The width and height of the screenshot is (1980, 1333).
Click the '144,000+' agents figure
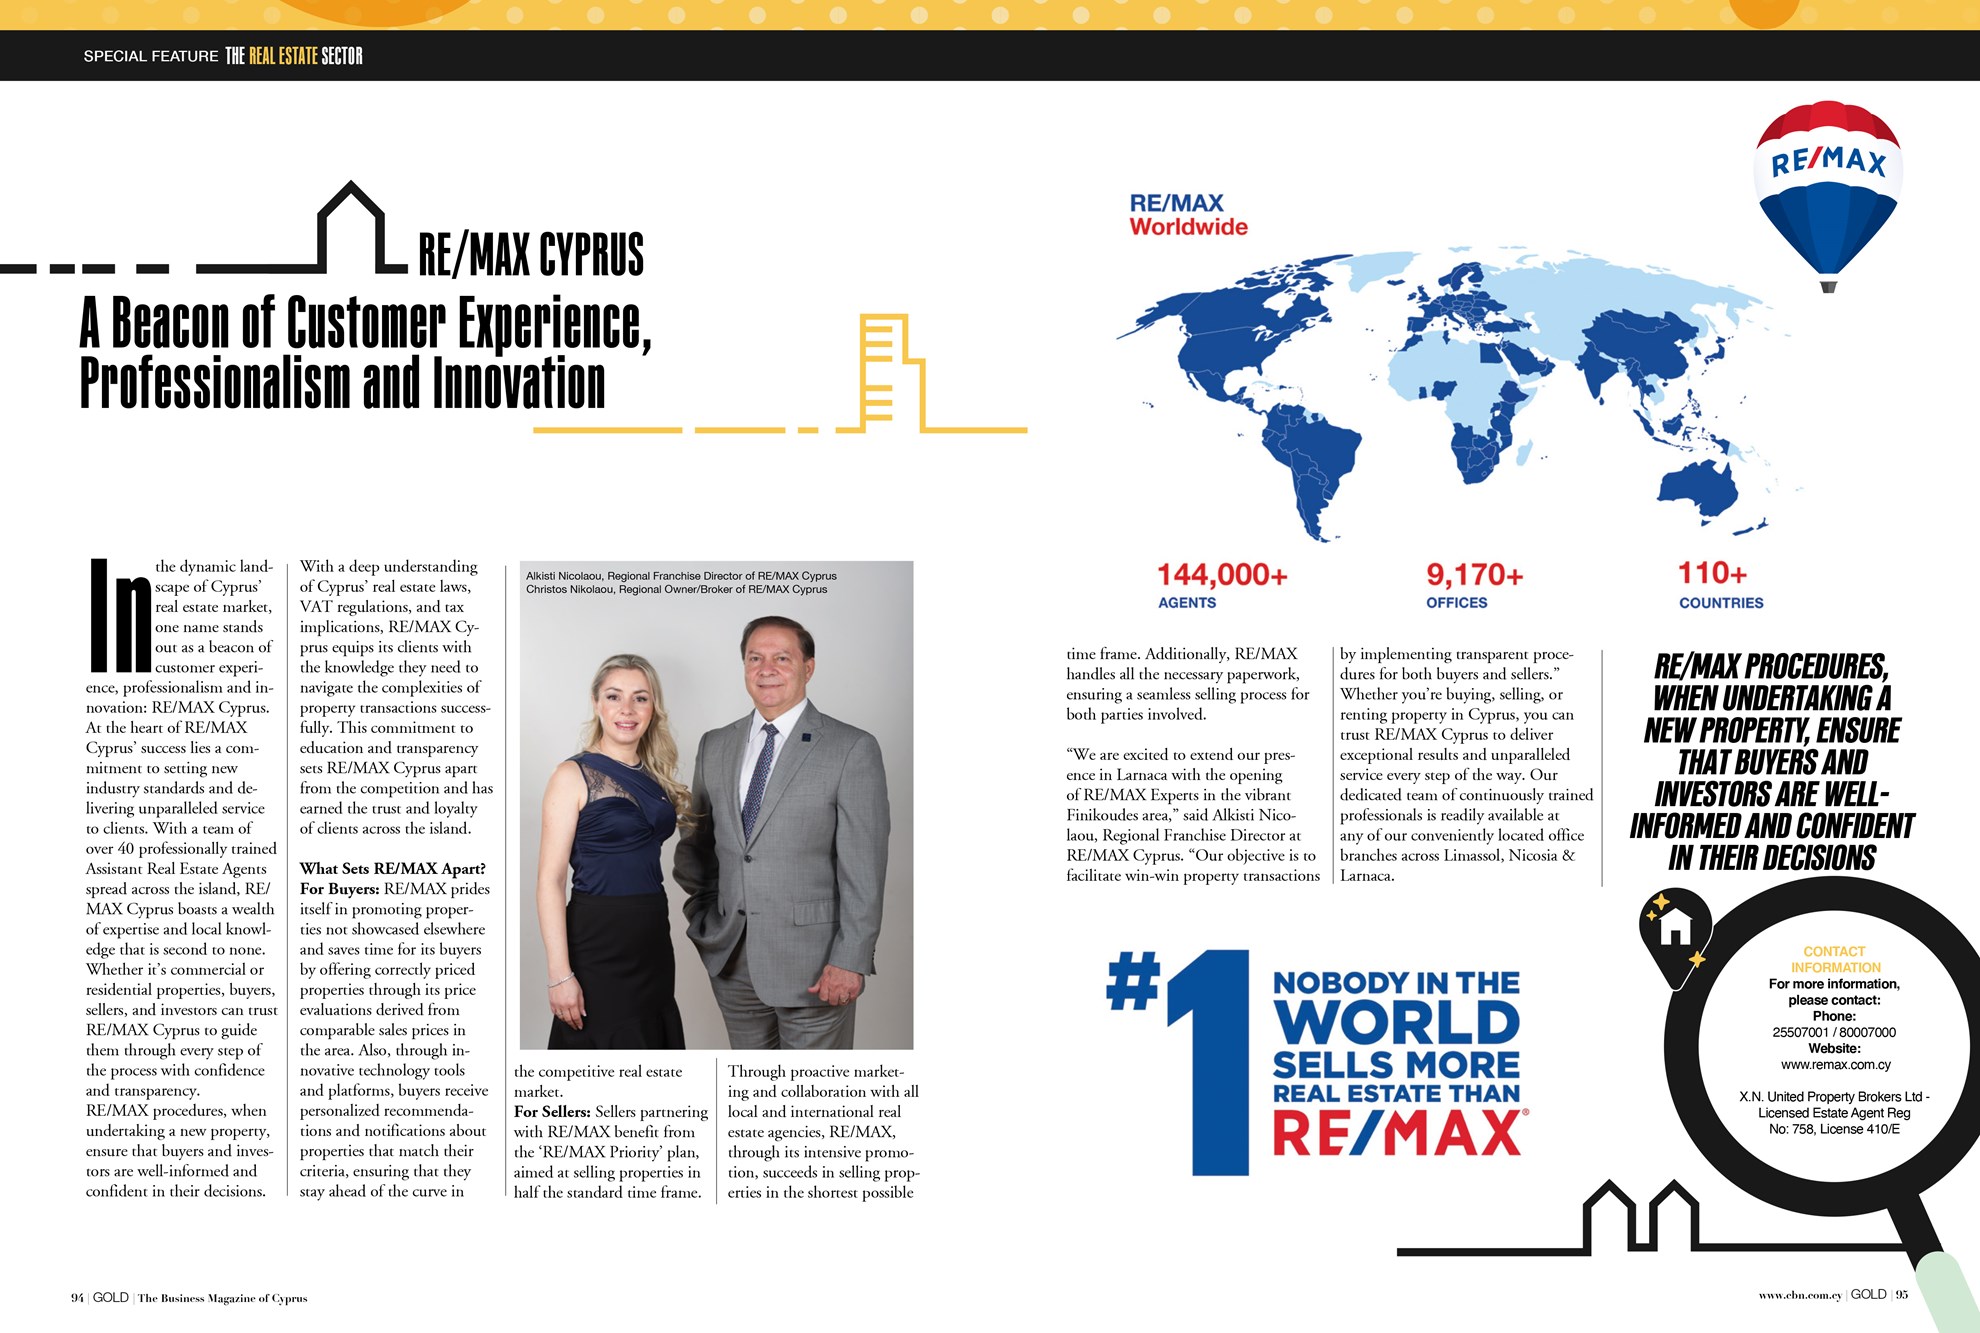click(x=1222, y=575)
